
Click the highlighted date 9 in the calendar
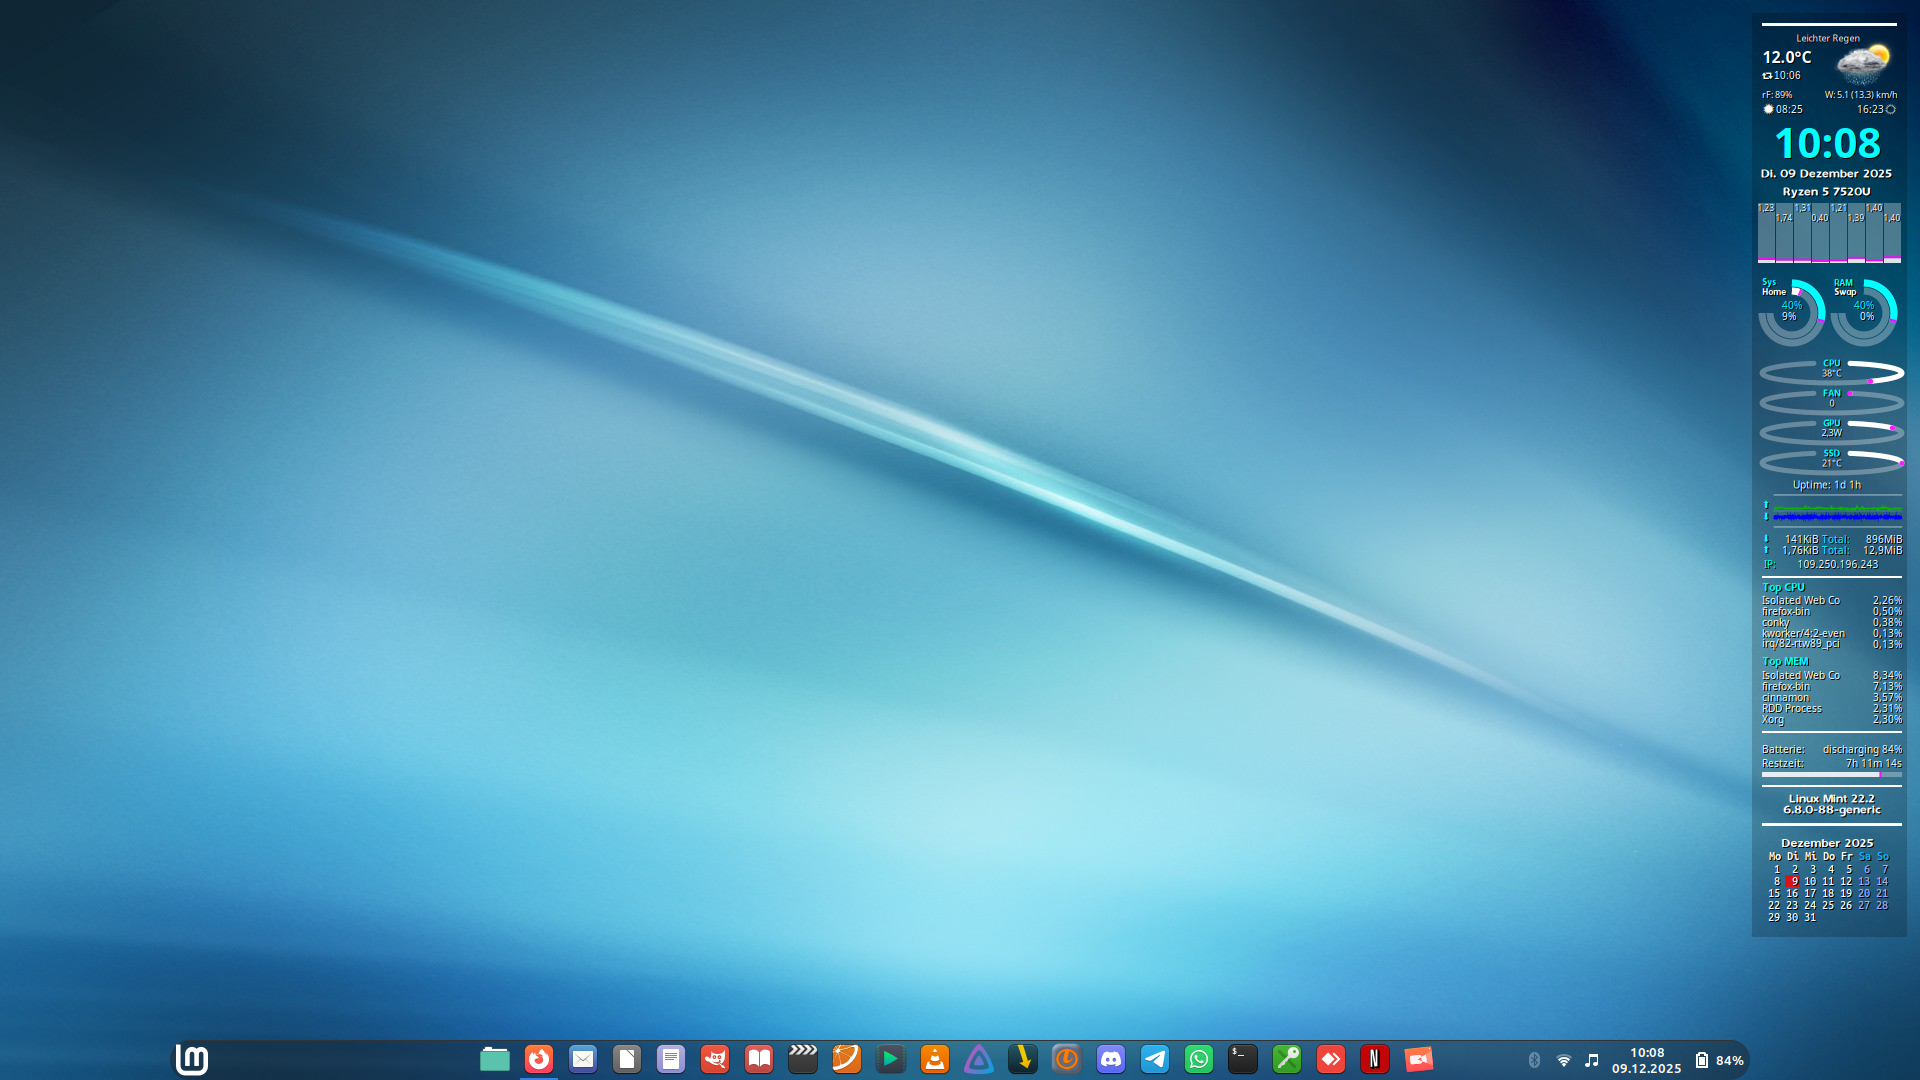coord(1793,882)
